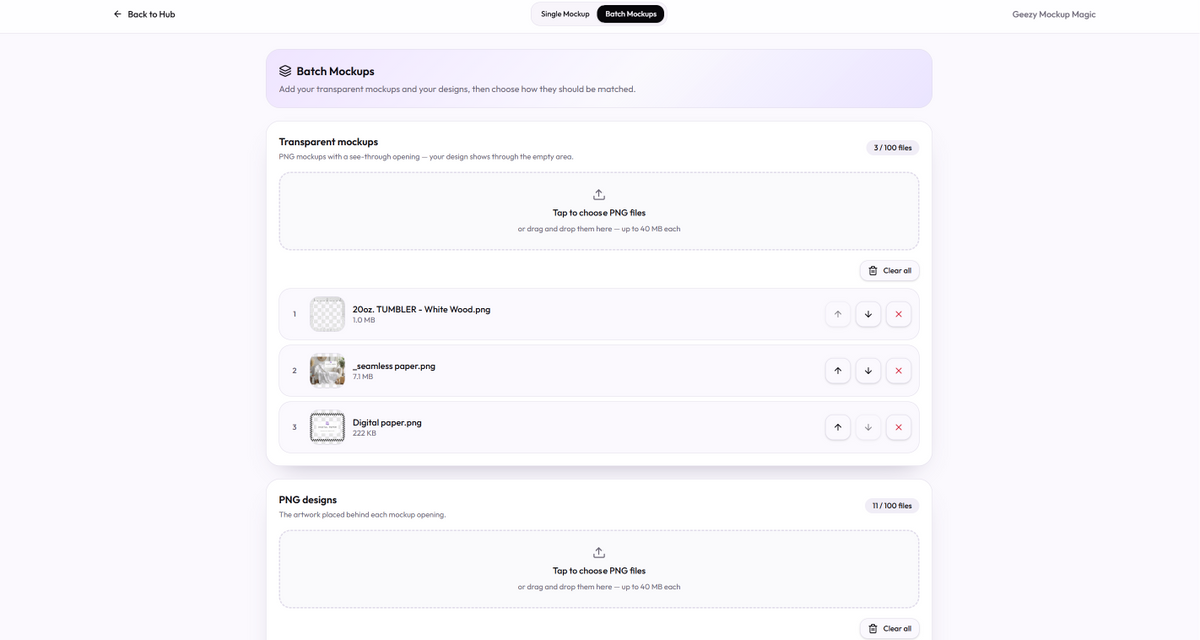Clear all PNG designs
This screenshot has width=1200, height=640.
[x=889, y=629]
